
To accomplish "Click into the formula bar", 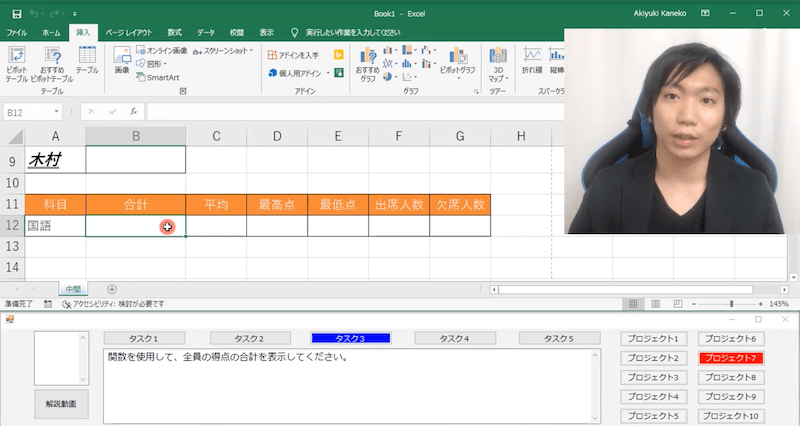I will [x=355, y=112].
